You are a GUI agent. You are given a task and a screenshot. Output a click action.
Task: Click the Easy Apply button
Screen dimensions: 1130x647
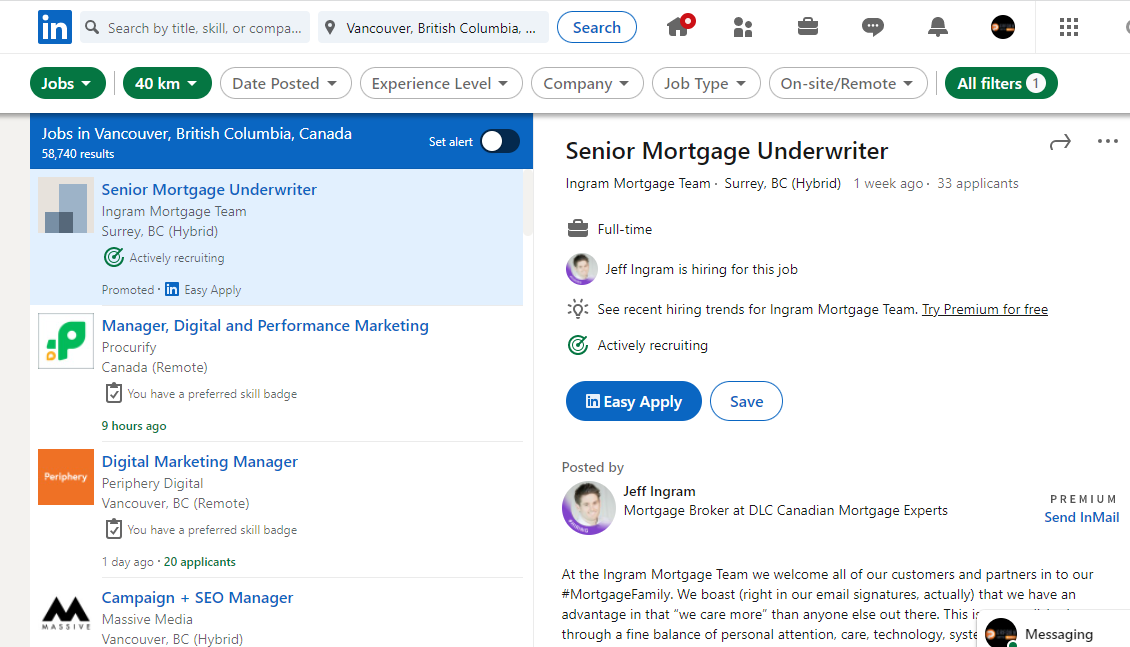click(633, 401)
